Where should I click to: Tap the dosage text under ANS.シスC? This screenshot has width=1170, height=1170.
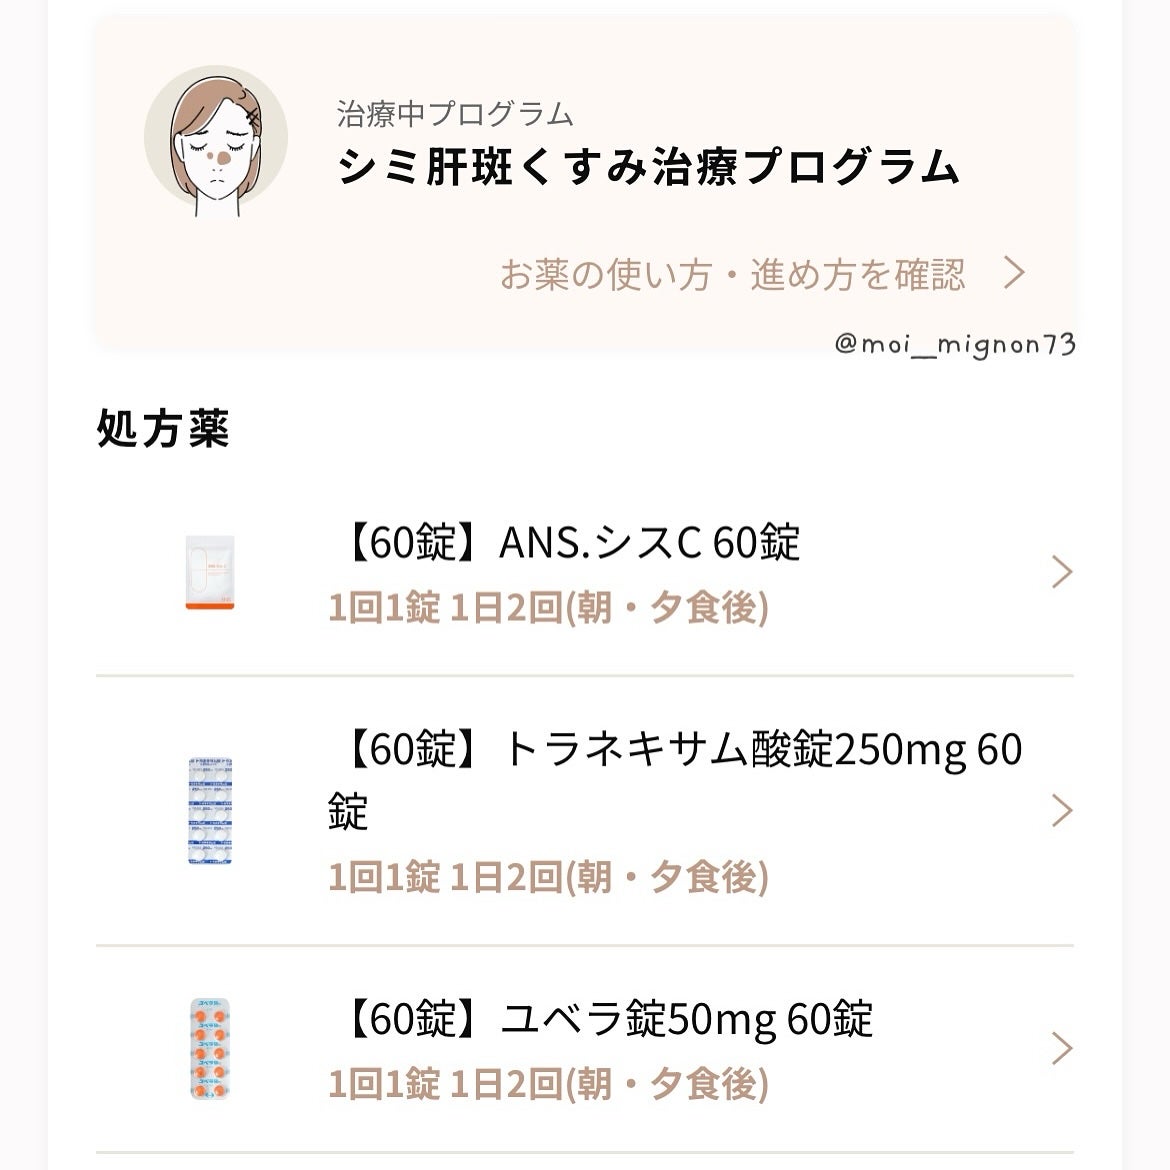[548, 607]
